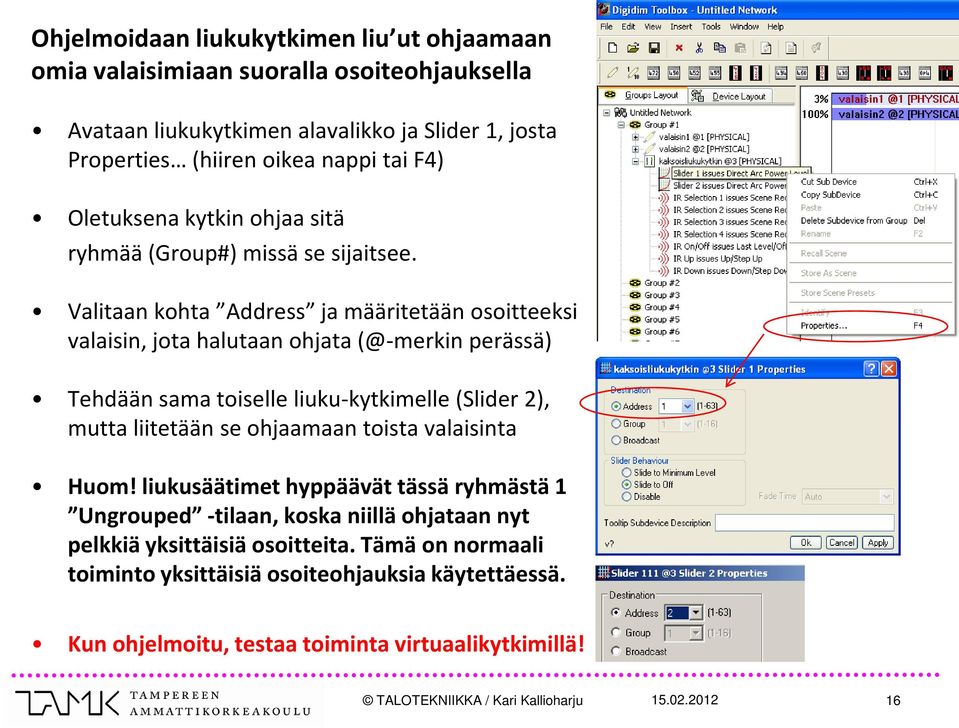Click the Untitled Network node icon
The image size is (959, 728).
click(x=620, y=113)
